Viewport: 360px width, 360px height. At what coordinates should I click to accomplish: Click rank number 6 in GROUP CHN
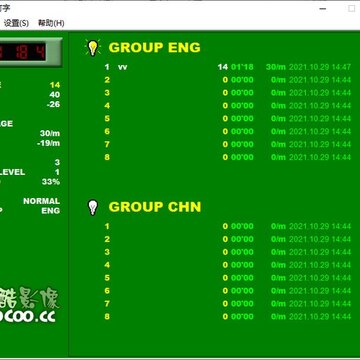pyautogui.click(x=107, y=291)
